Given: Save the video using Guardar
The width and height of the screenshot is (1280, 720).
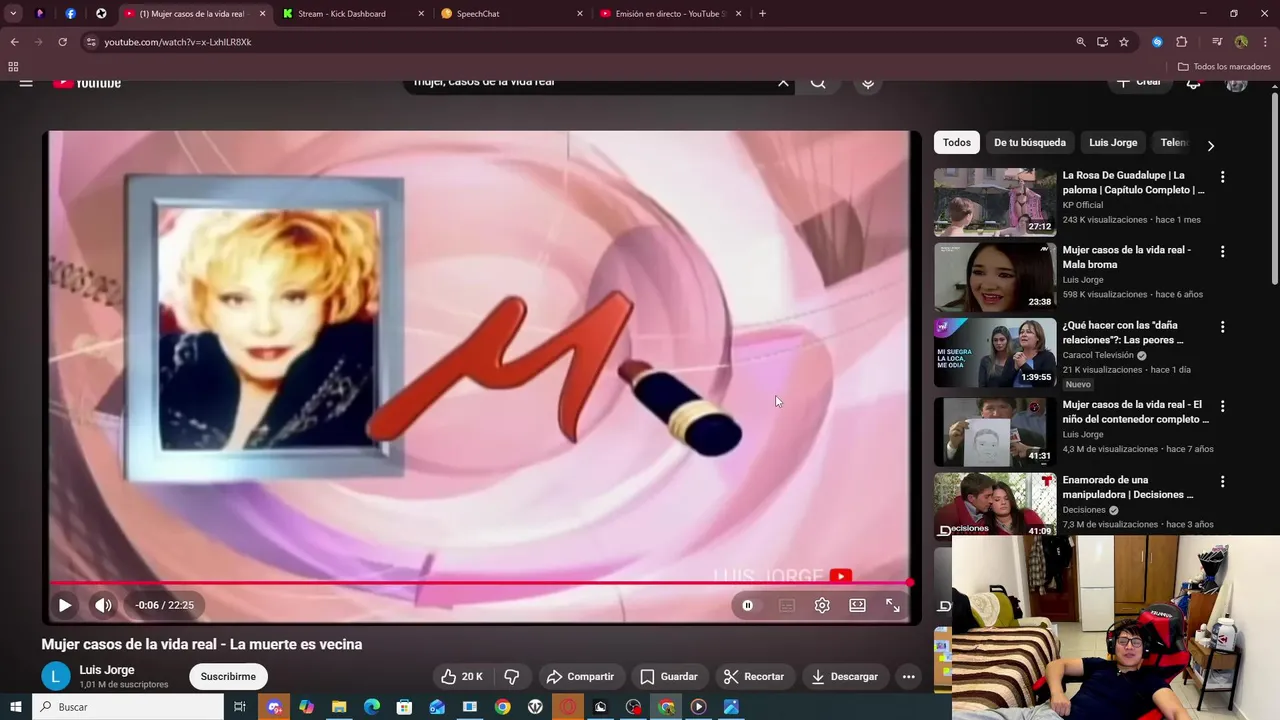Looking at the screenshot, I should coord(669,677).
